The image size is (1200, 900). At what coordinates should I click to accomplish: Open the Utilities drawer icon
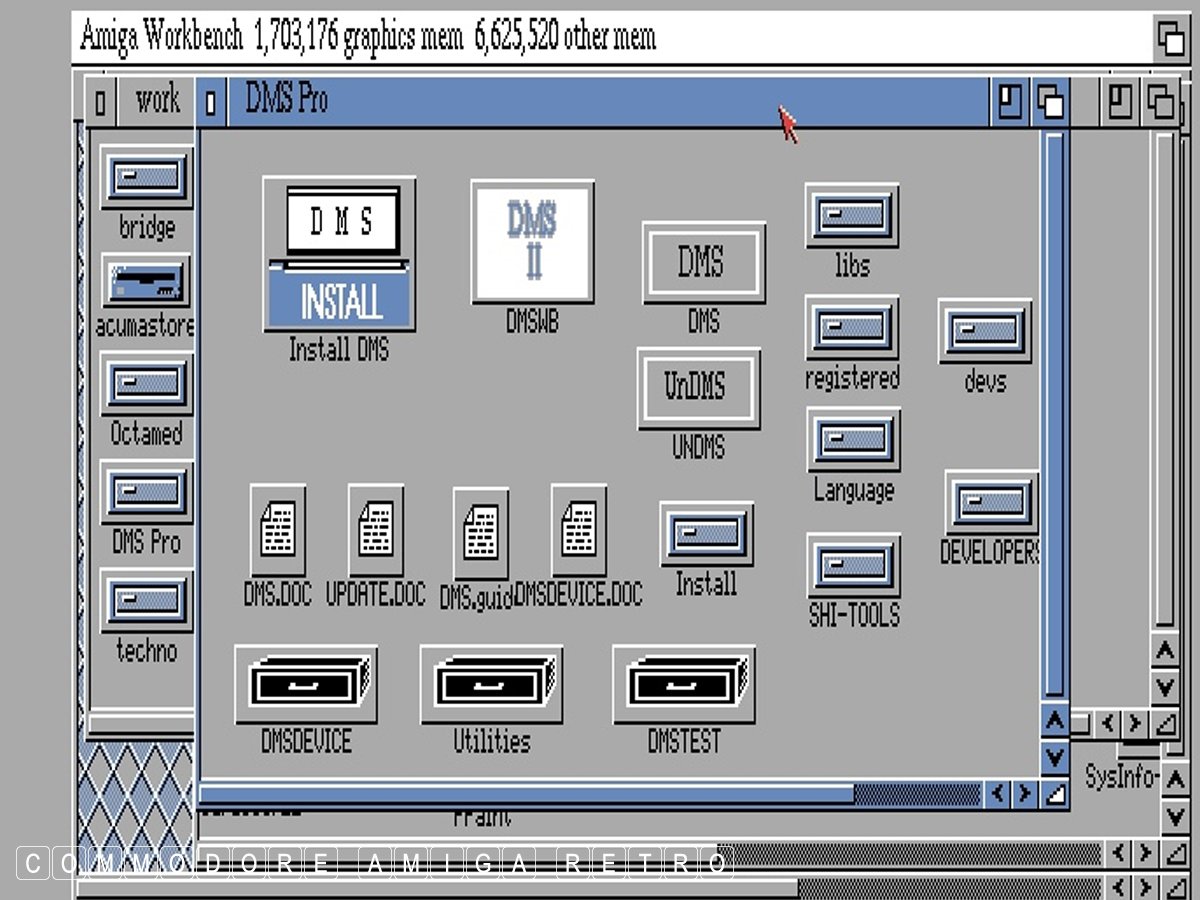491,685
